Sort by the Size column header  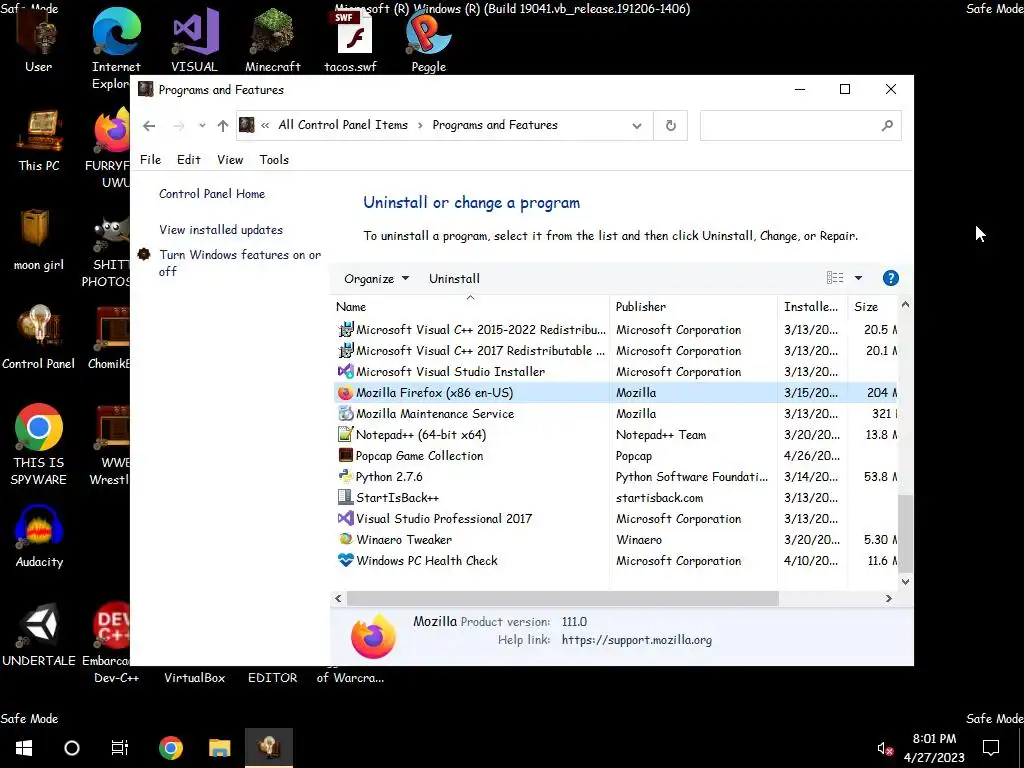point(872,307)
